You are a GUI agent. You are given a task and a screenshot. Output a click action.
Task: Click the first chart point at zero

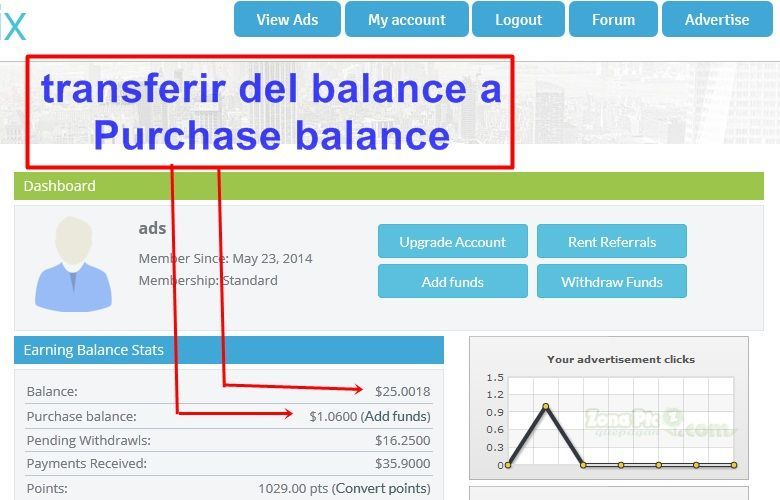point(507,465)
